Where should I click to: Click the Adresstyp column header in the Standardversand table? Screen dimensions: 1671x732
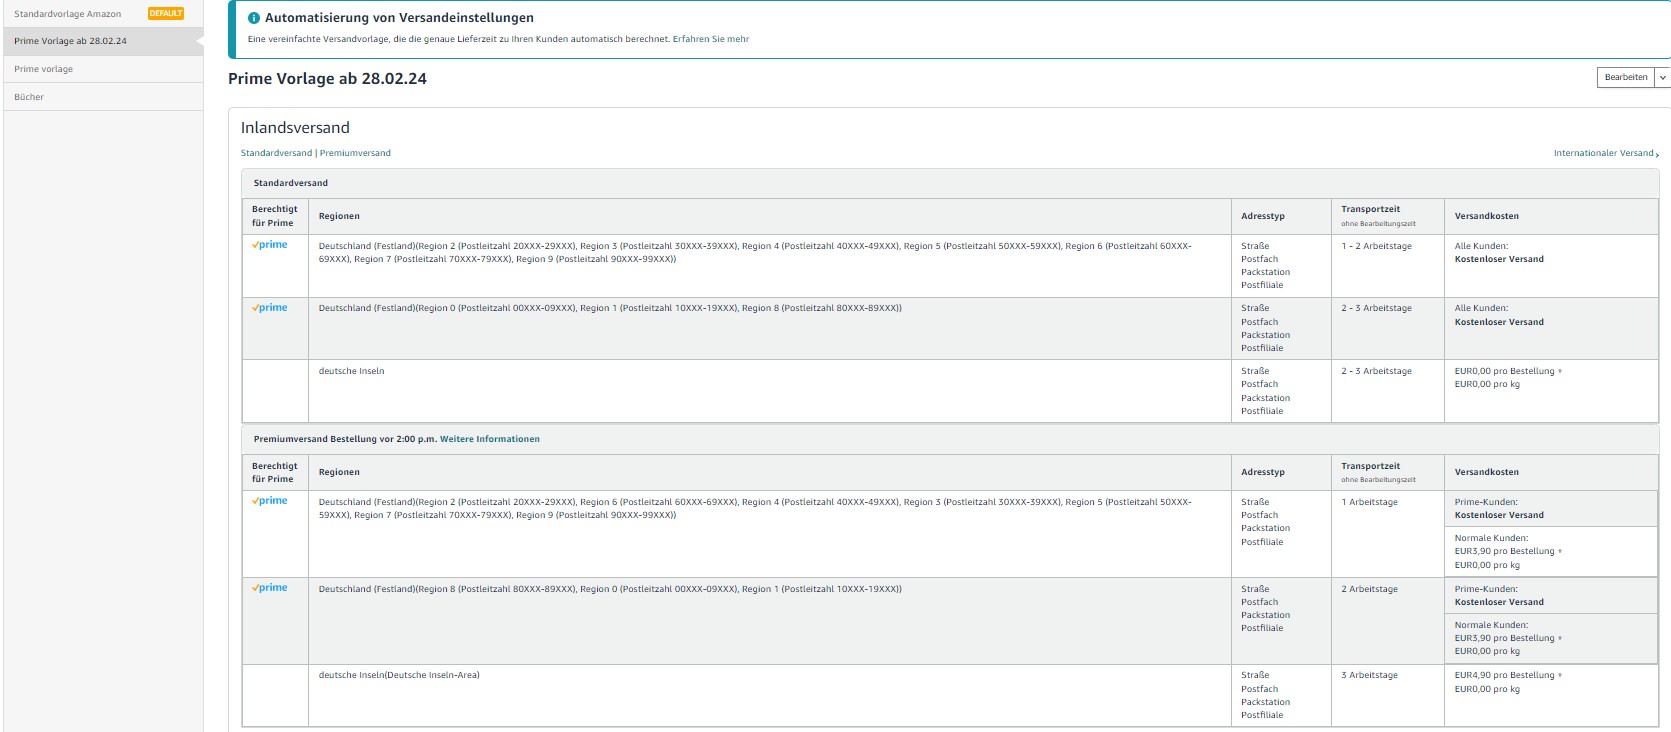click(1281, 216)
